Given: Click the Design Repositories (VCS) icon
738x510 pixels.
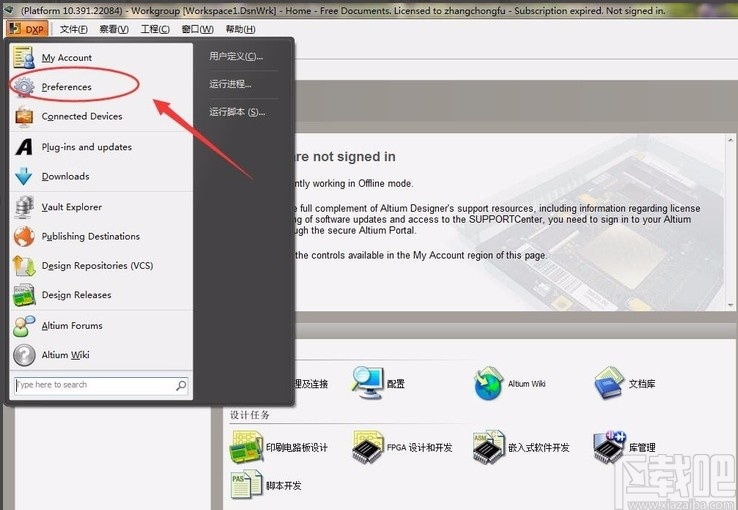Looking at the screenshot, I should [x=24, y=266].
